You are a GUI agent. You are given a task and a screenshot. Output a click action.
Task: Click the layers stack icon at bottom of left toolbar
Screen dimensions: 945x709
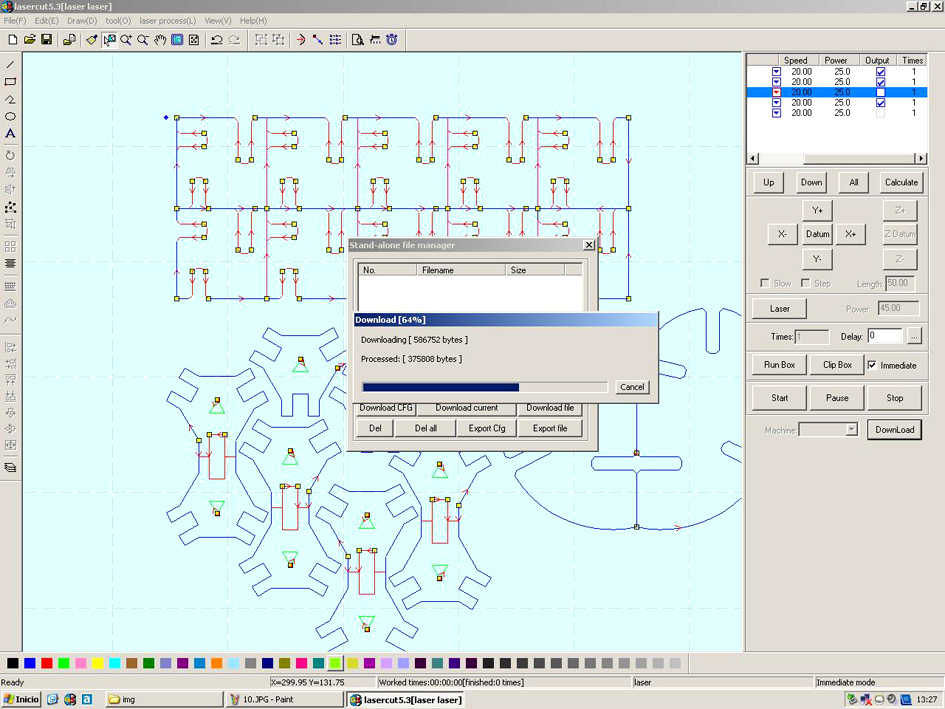(x=10, y=467)
